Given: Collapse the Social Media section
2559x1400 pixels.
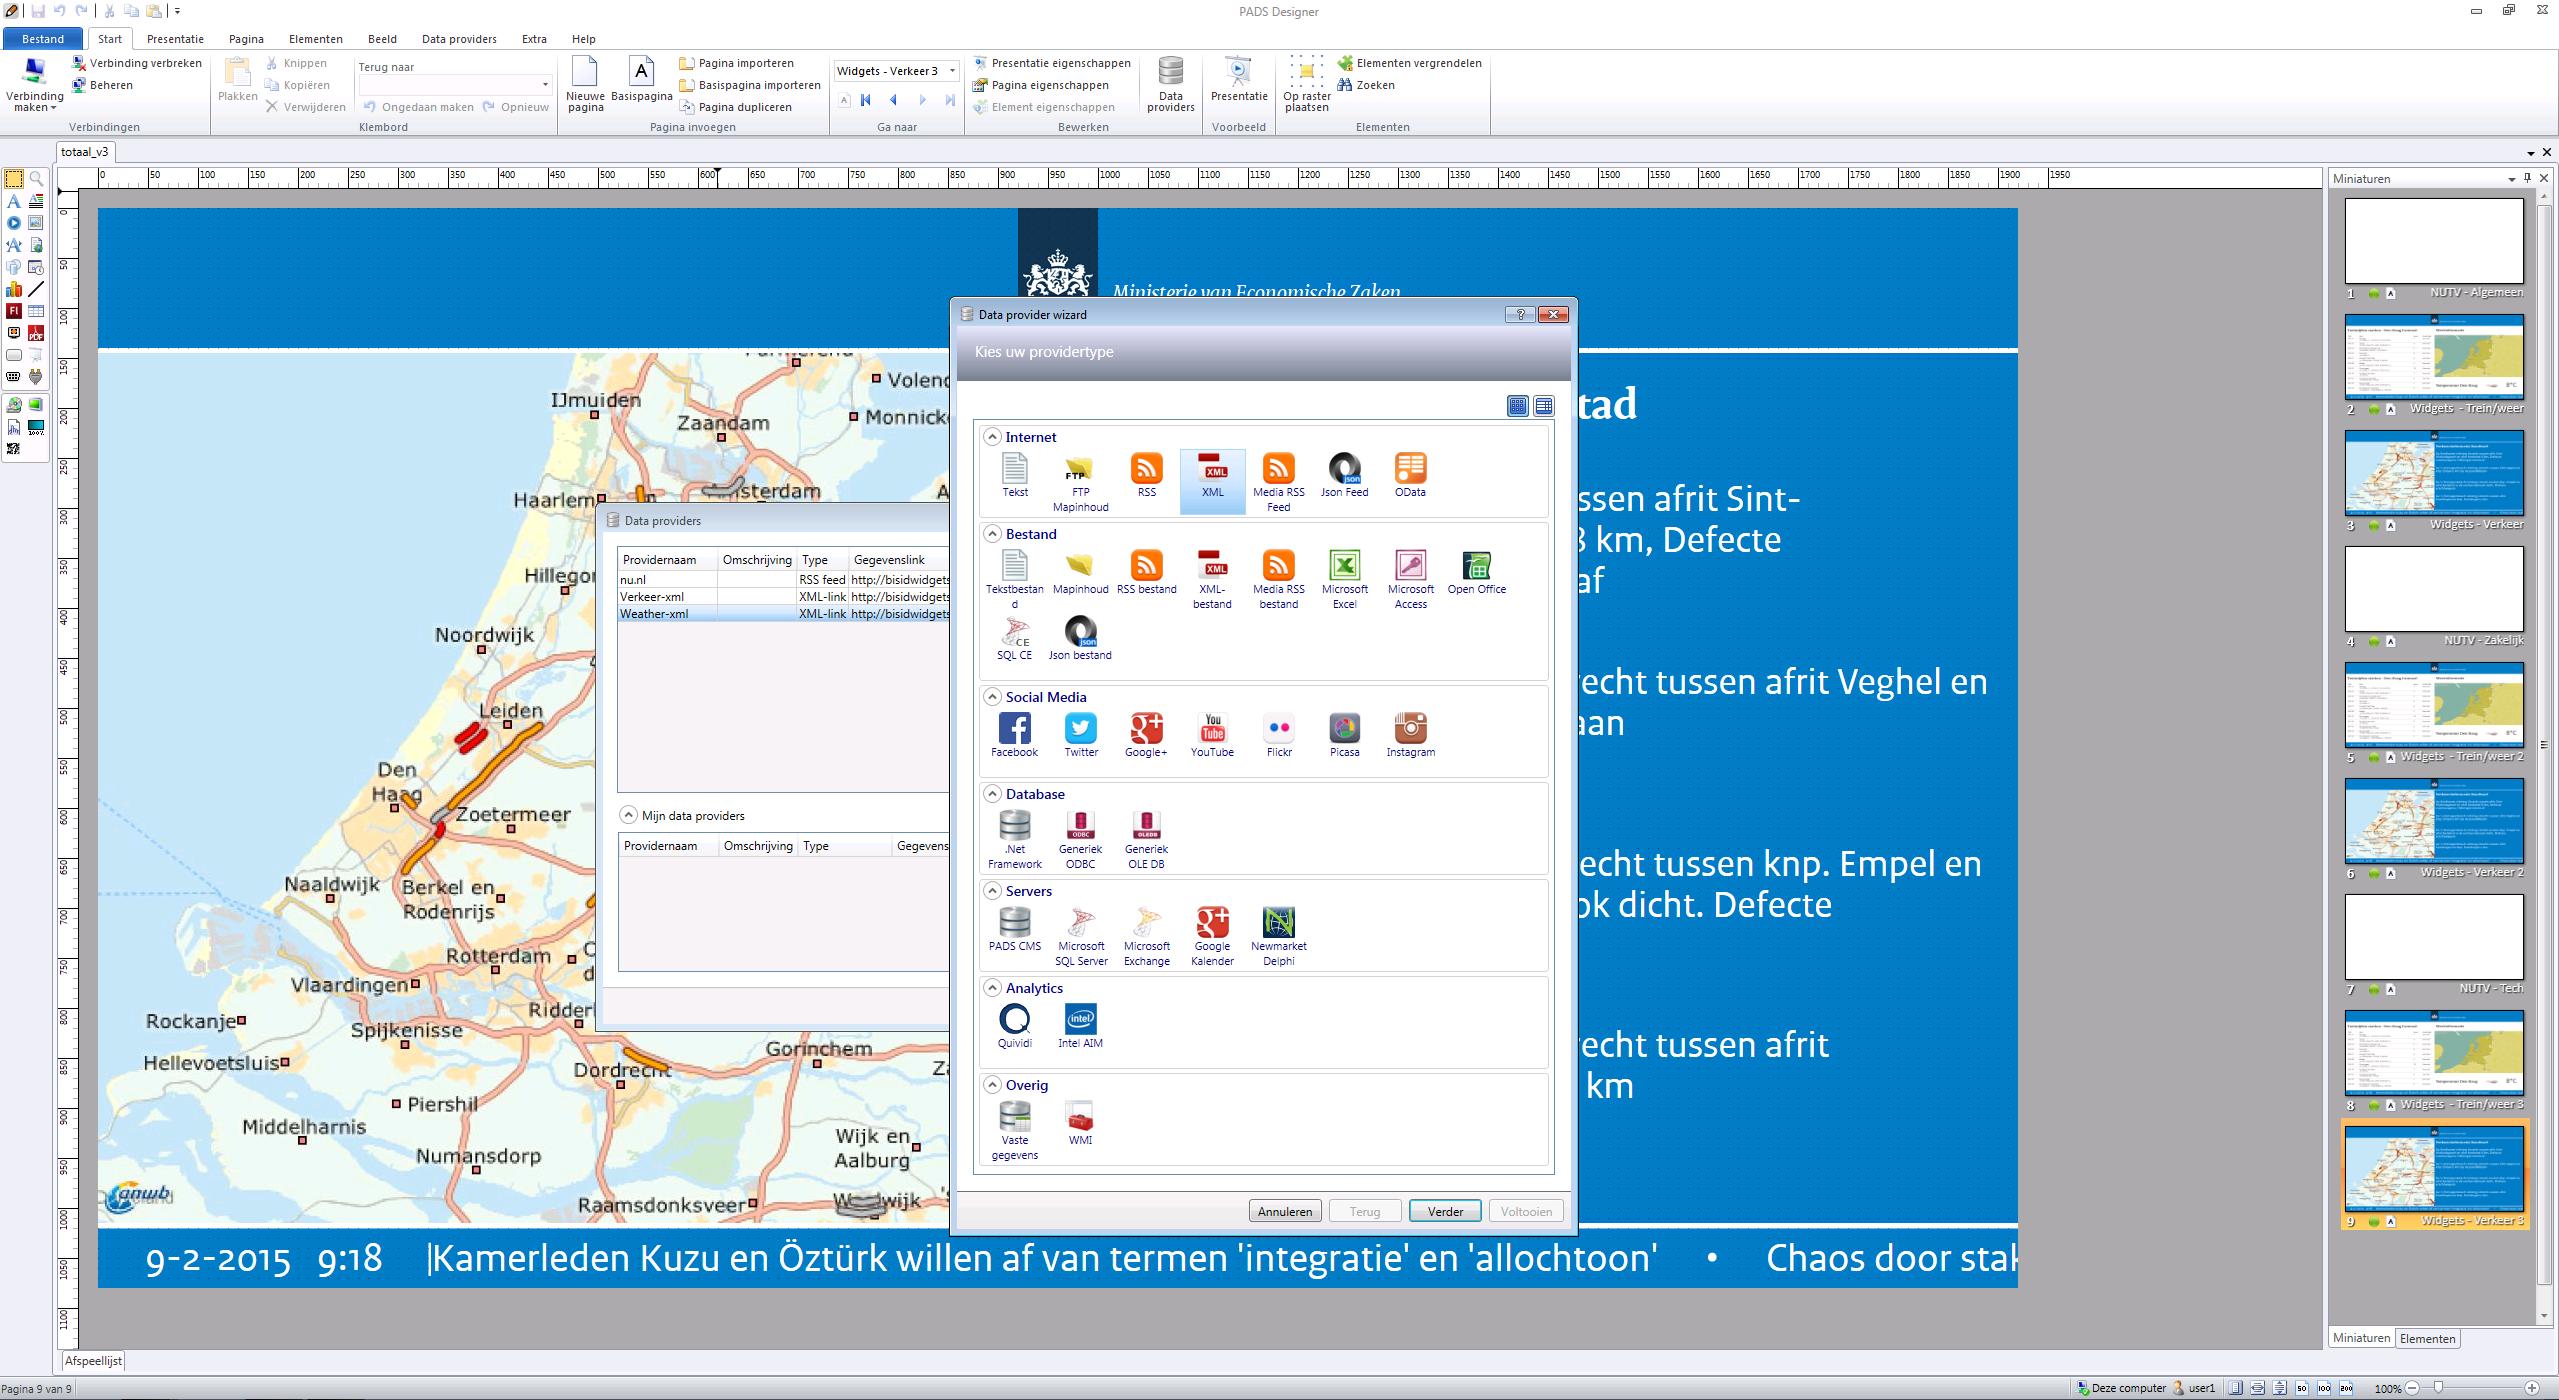Looking at the screenshot, I should tap(996, 698).
